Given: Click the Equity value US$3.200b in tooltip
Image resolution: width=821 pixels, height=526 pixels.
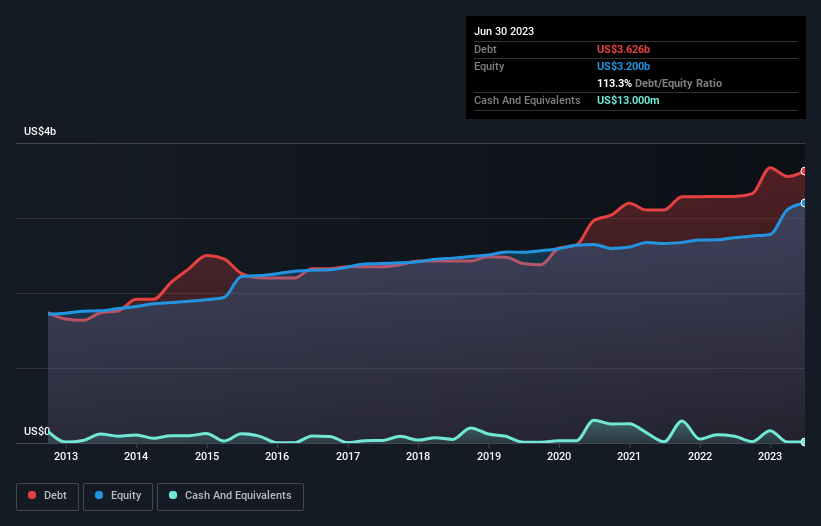Looking at the screenshot, I should (x=623, y=66).
